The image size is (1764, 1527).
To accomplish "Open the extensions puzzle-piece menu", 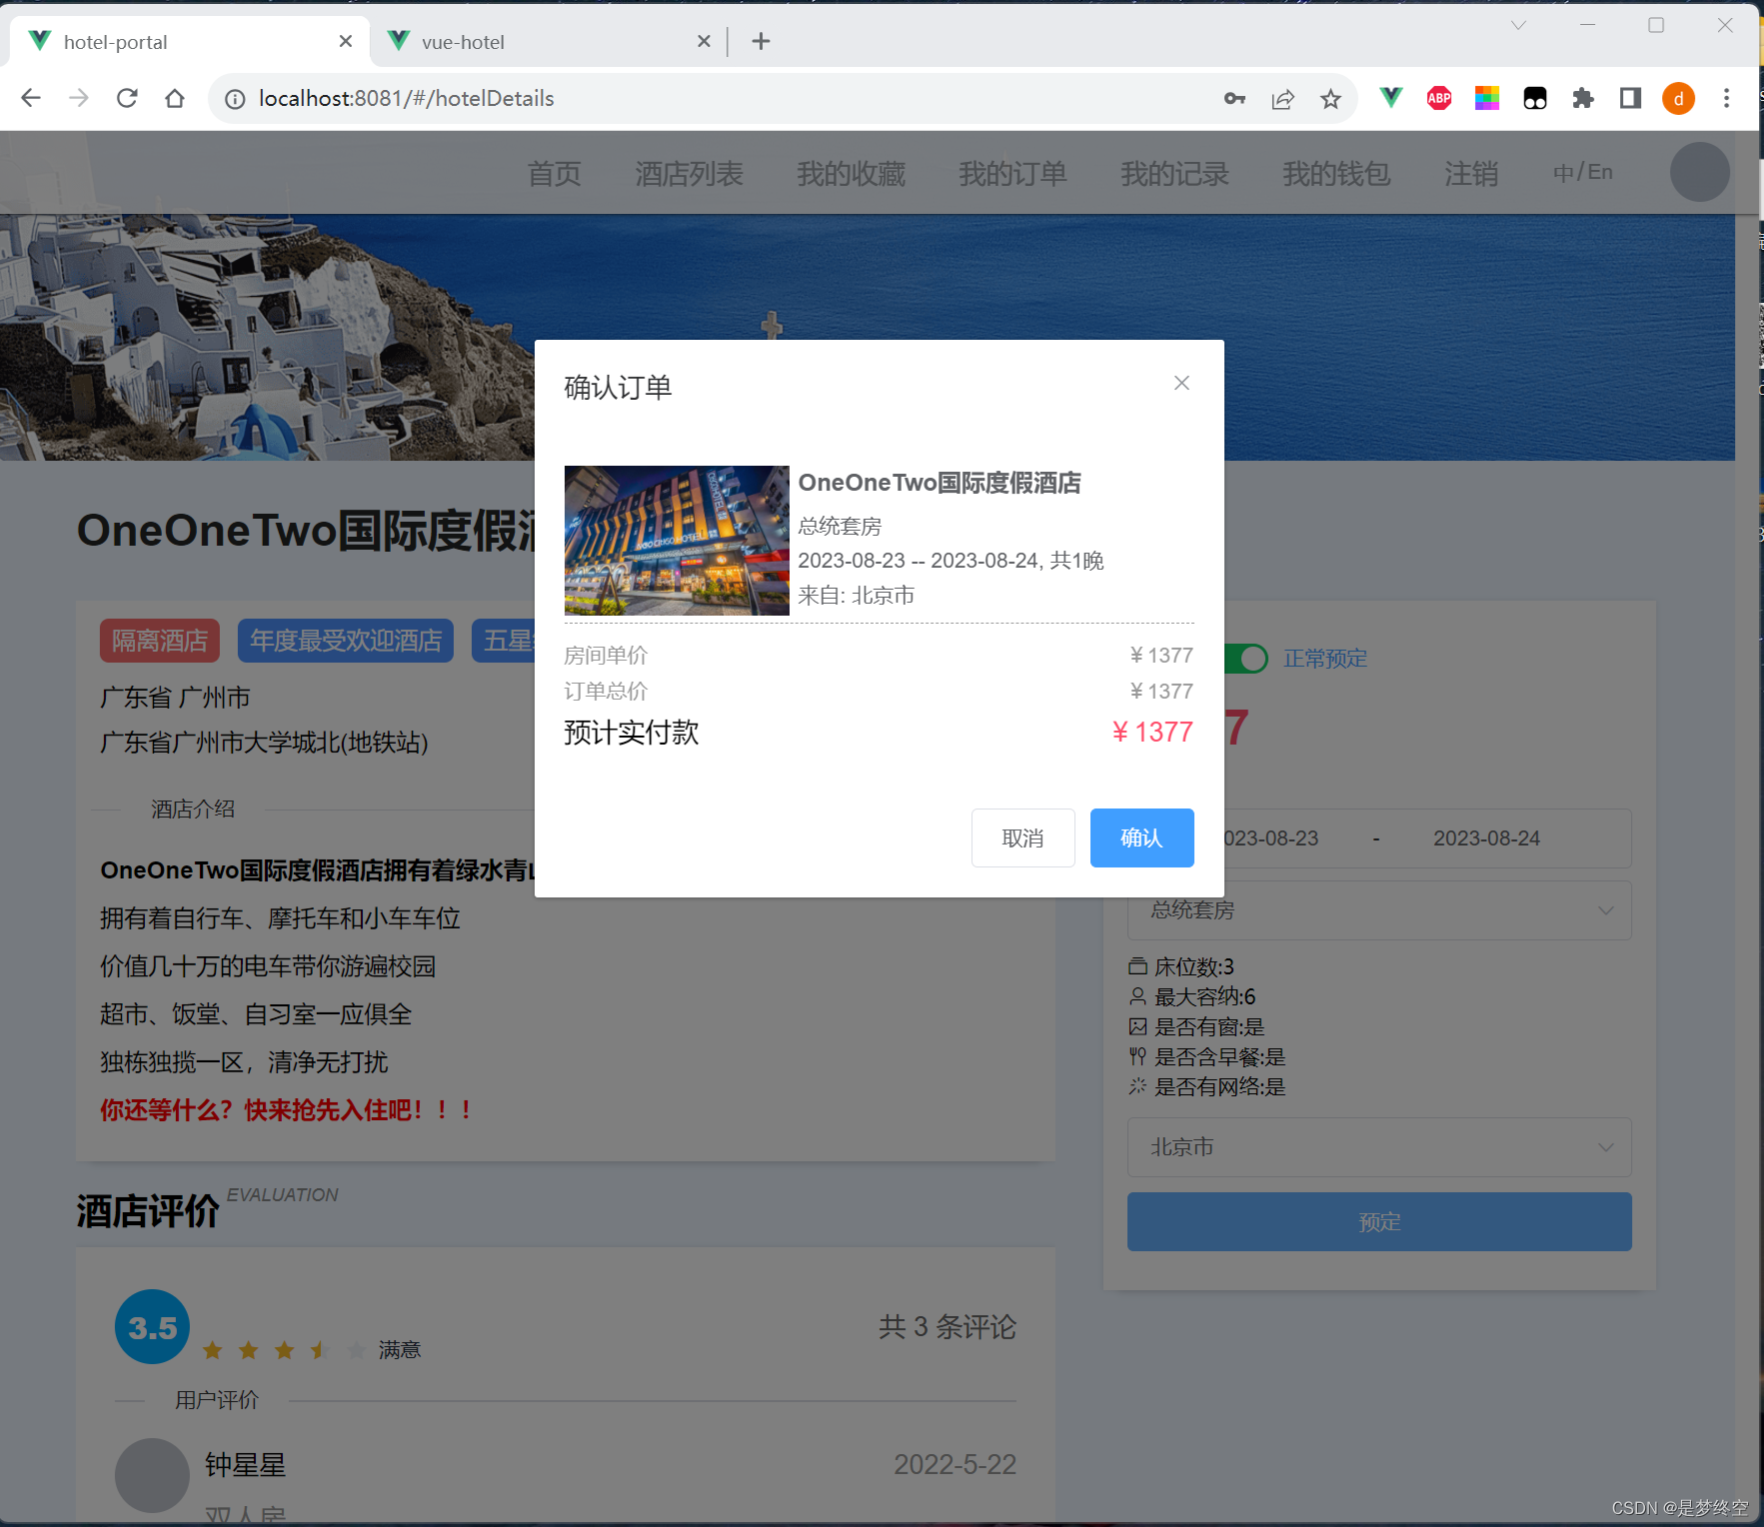I will [1582, 98].
